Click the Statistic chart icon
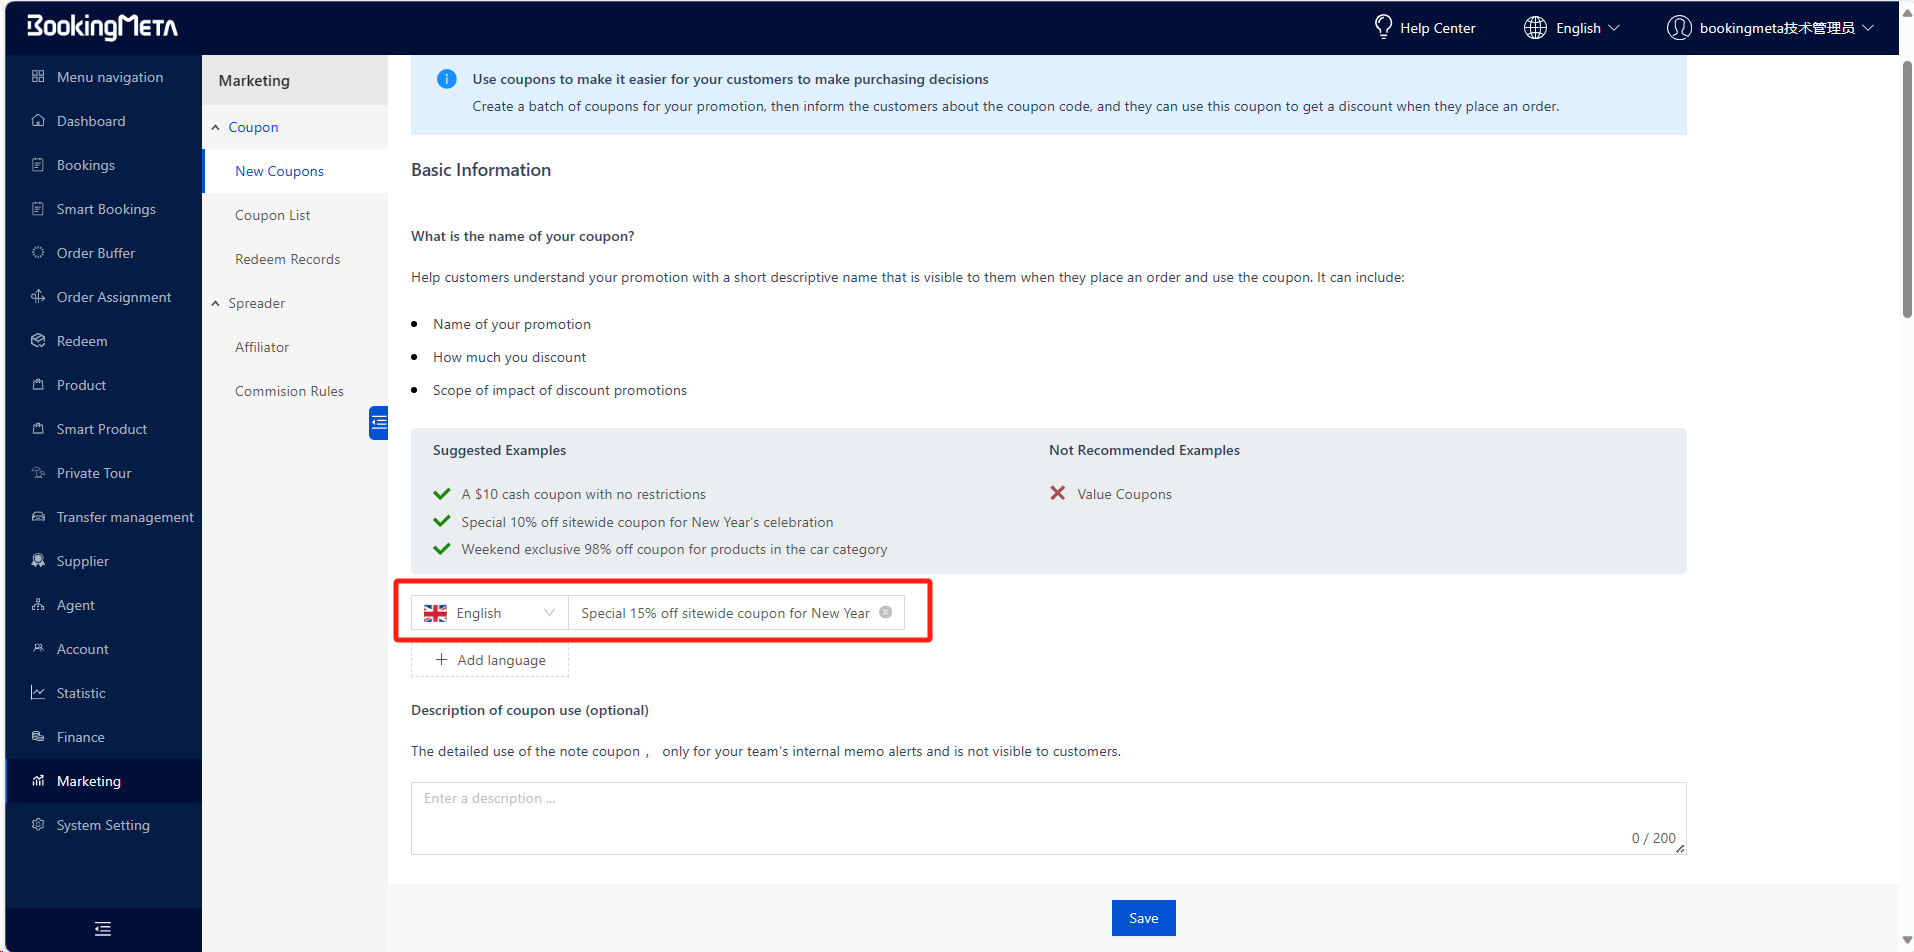Screen dimensions: 1914x952 pos(38,693)
